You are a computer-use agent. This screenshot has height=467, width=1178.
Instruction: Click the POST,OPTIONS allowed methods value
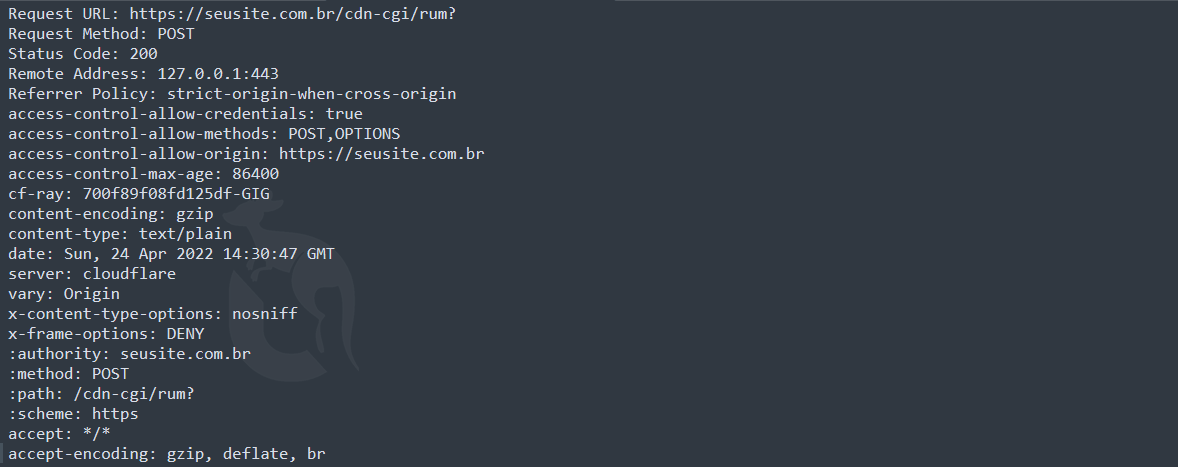[344, 133]
